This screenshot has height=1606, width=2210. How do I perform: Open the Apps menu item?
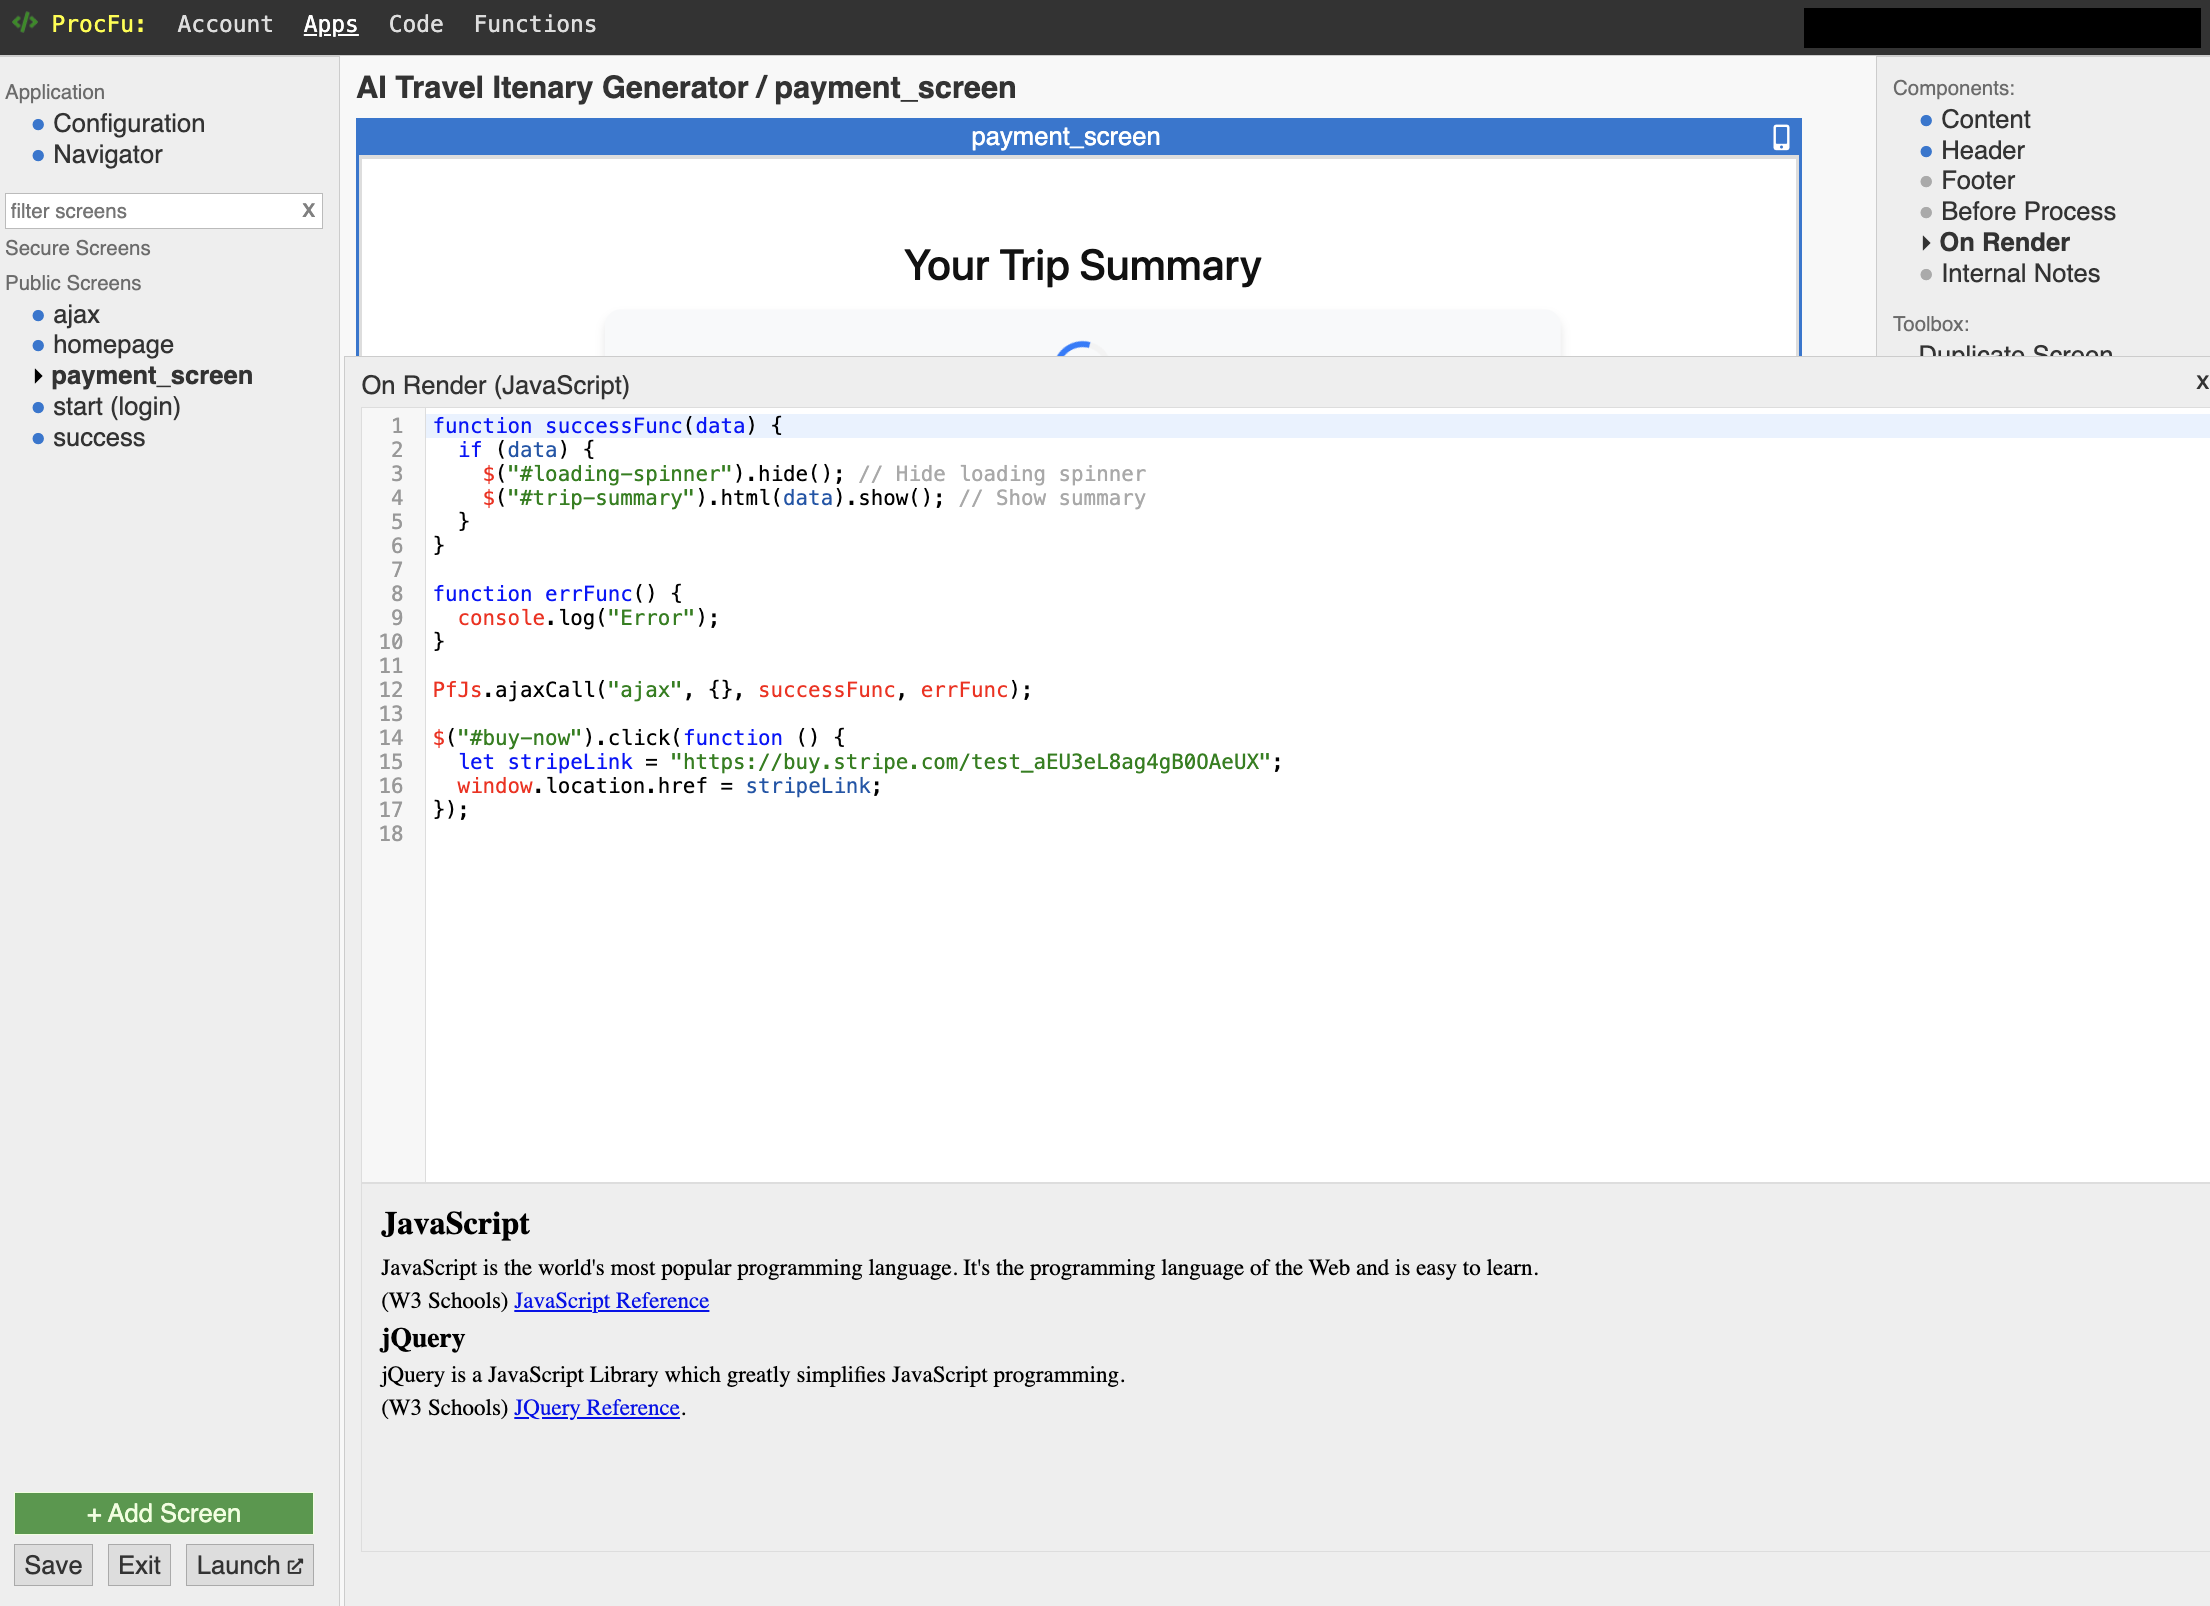click(x=330, y=24)
